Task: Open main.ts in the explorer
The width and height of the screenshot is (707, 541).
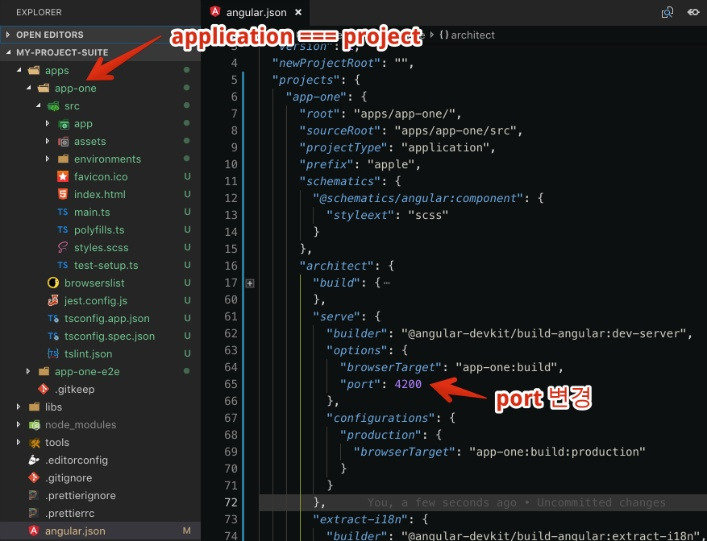Action: click(92, 212)
